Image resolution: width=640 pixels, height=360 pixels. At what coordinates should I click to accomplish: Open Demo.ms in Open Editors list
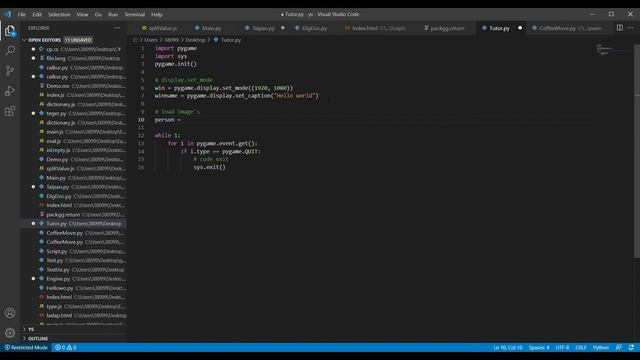pos(73,86)
